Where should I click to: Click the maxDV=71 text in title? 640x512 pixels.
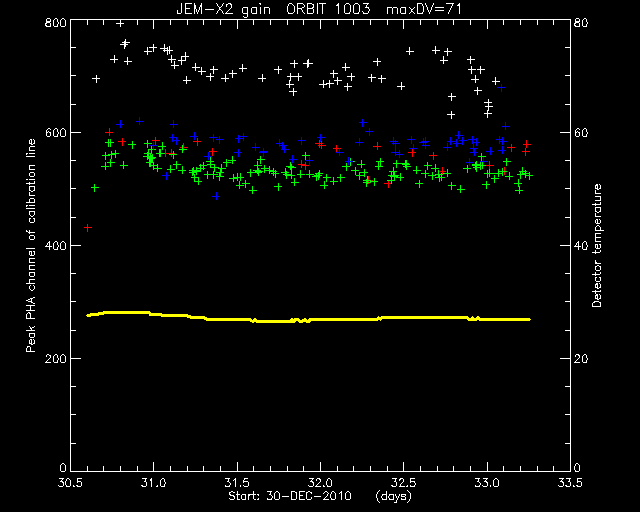(x=424, y=9)
